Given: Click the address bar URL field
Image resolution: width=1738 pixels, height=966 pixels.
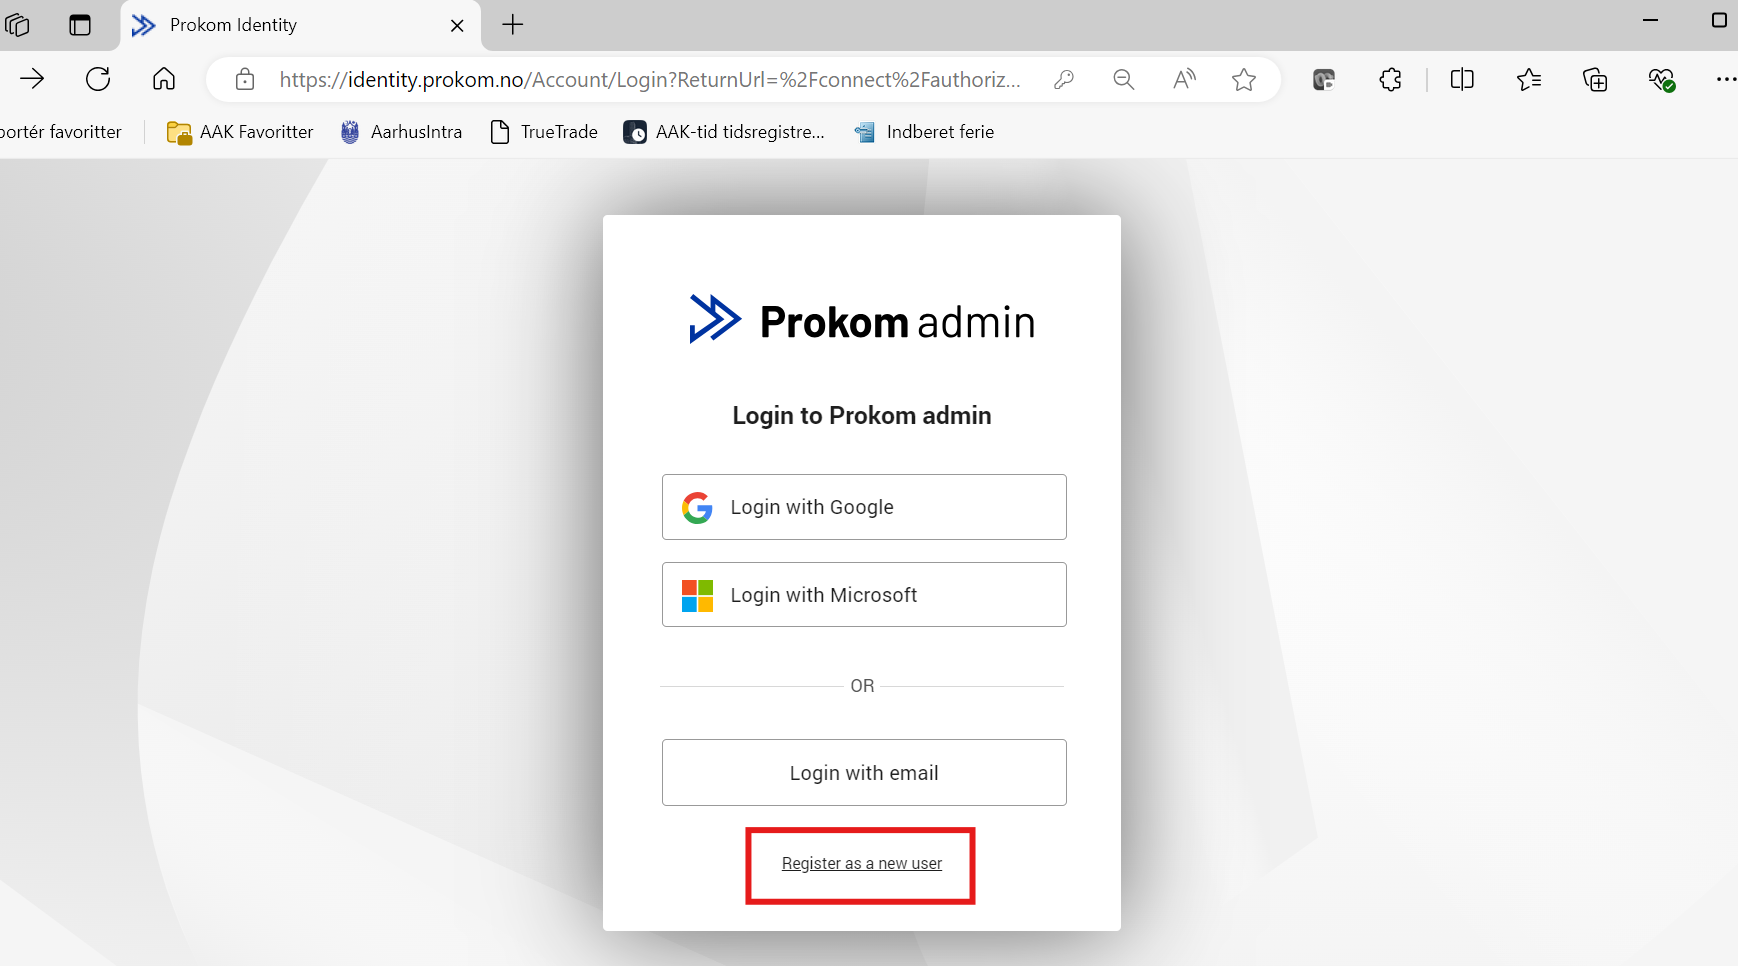Looking at the screenshot, I should coord(650,80).
